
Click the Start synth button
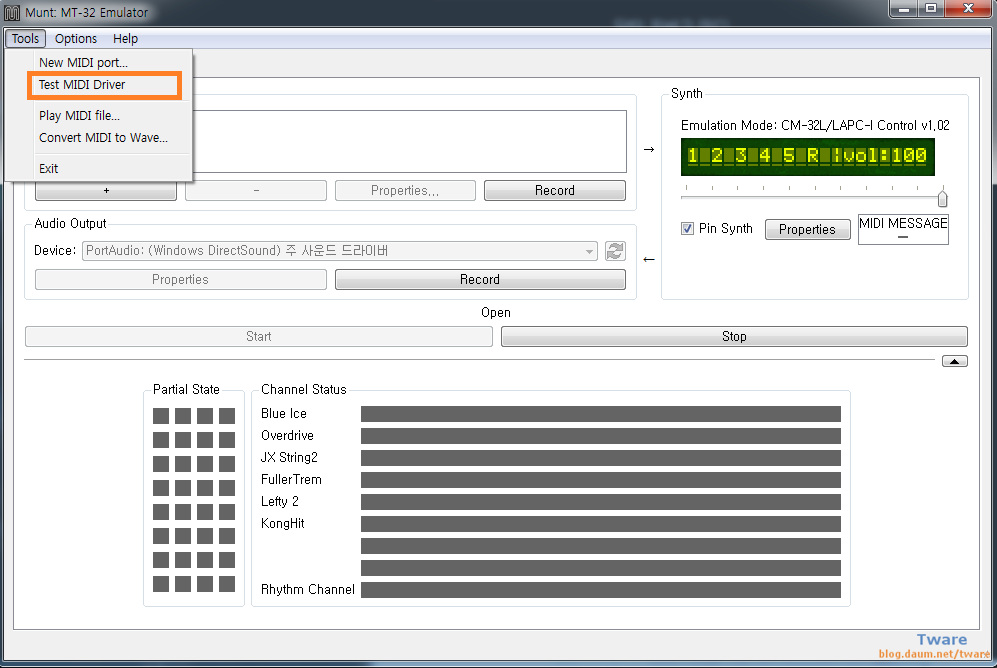[259, 337]
